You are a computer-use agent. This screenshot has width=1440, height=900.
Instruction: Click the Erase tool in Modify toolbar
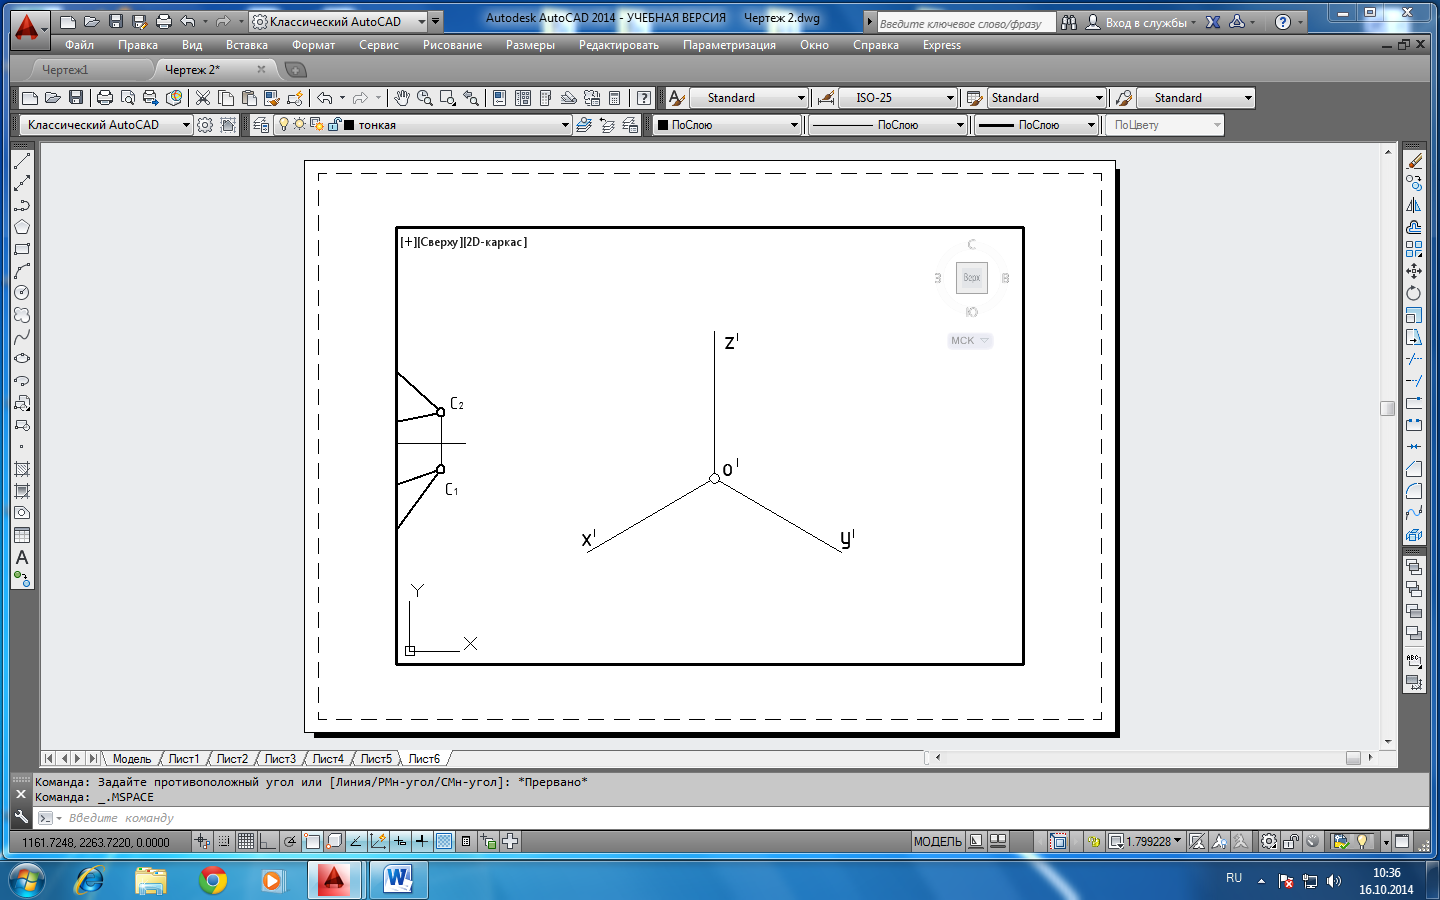coord(1414,161)
